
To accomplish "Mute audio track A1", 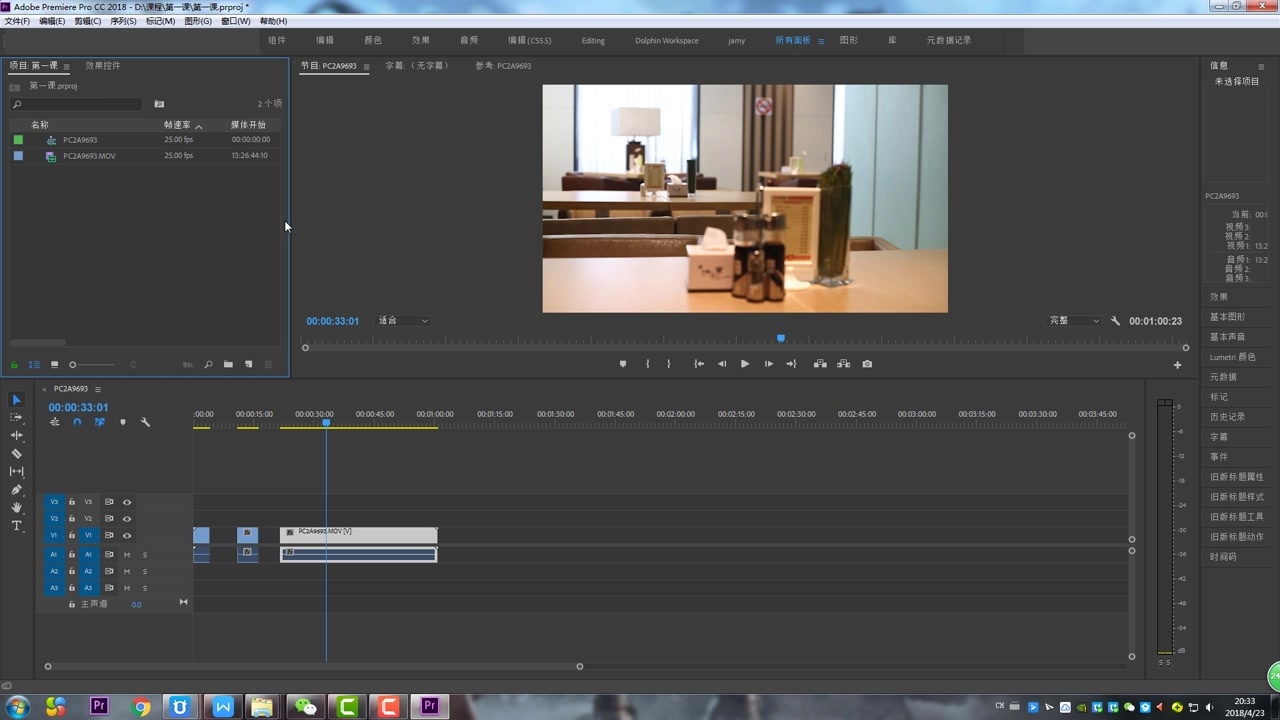I will coord(127,555).
